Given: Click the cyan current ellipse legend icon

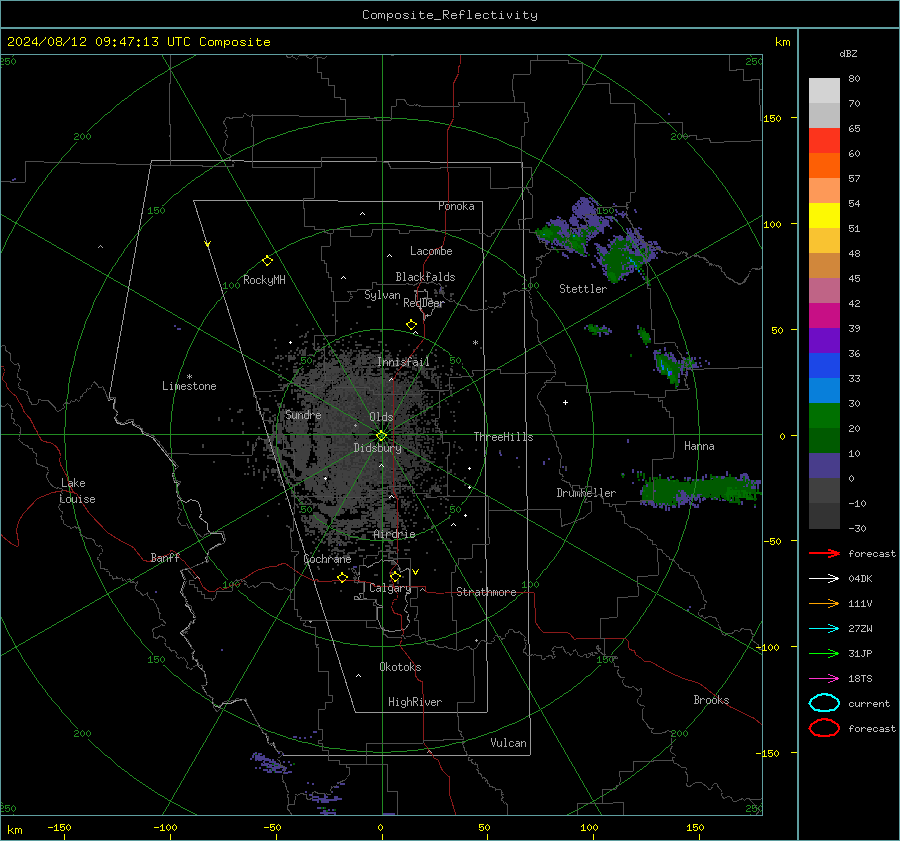Looking at the screenshot, I should coord(824,703).
